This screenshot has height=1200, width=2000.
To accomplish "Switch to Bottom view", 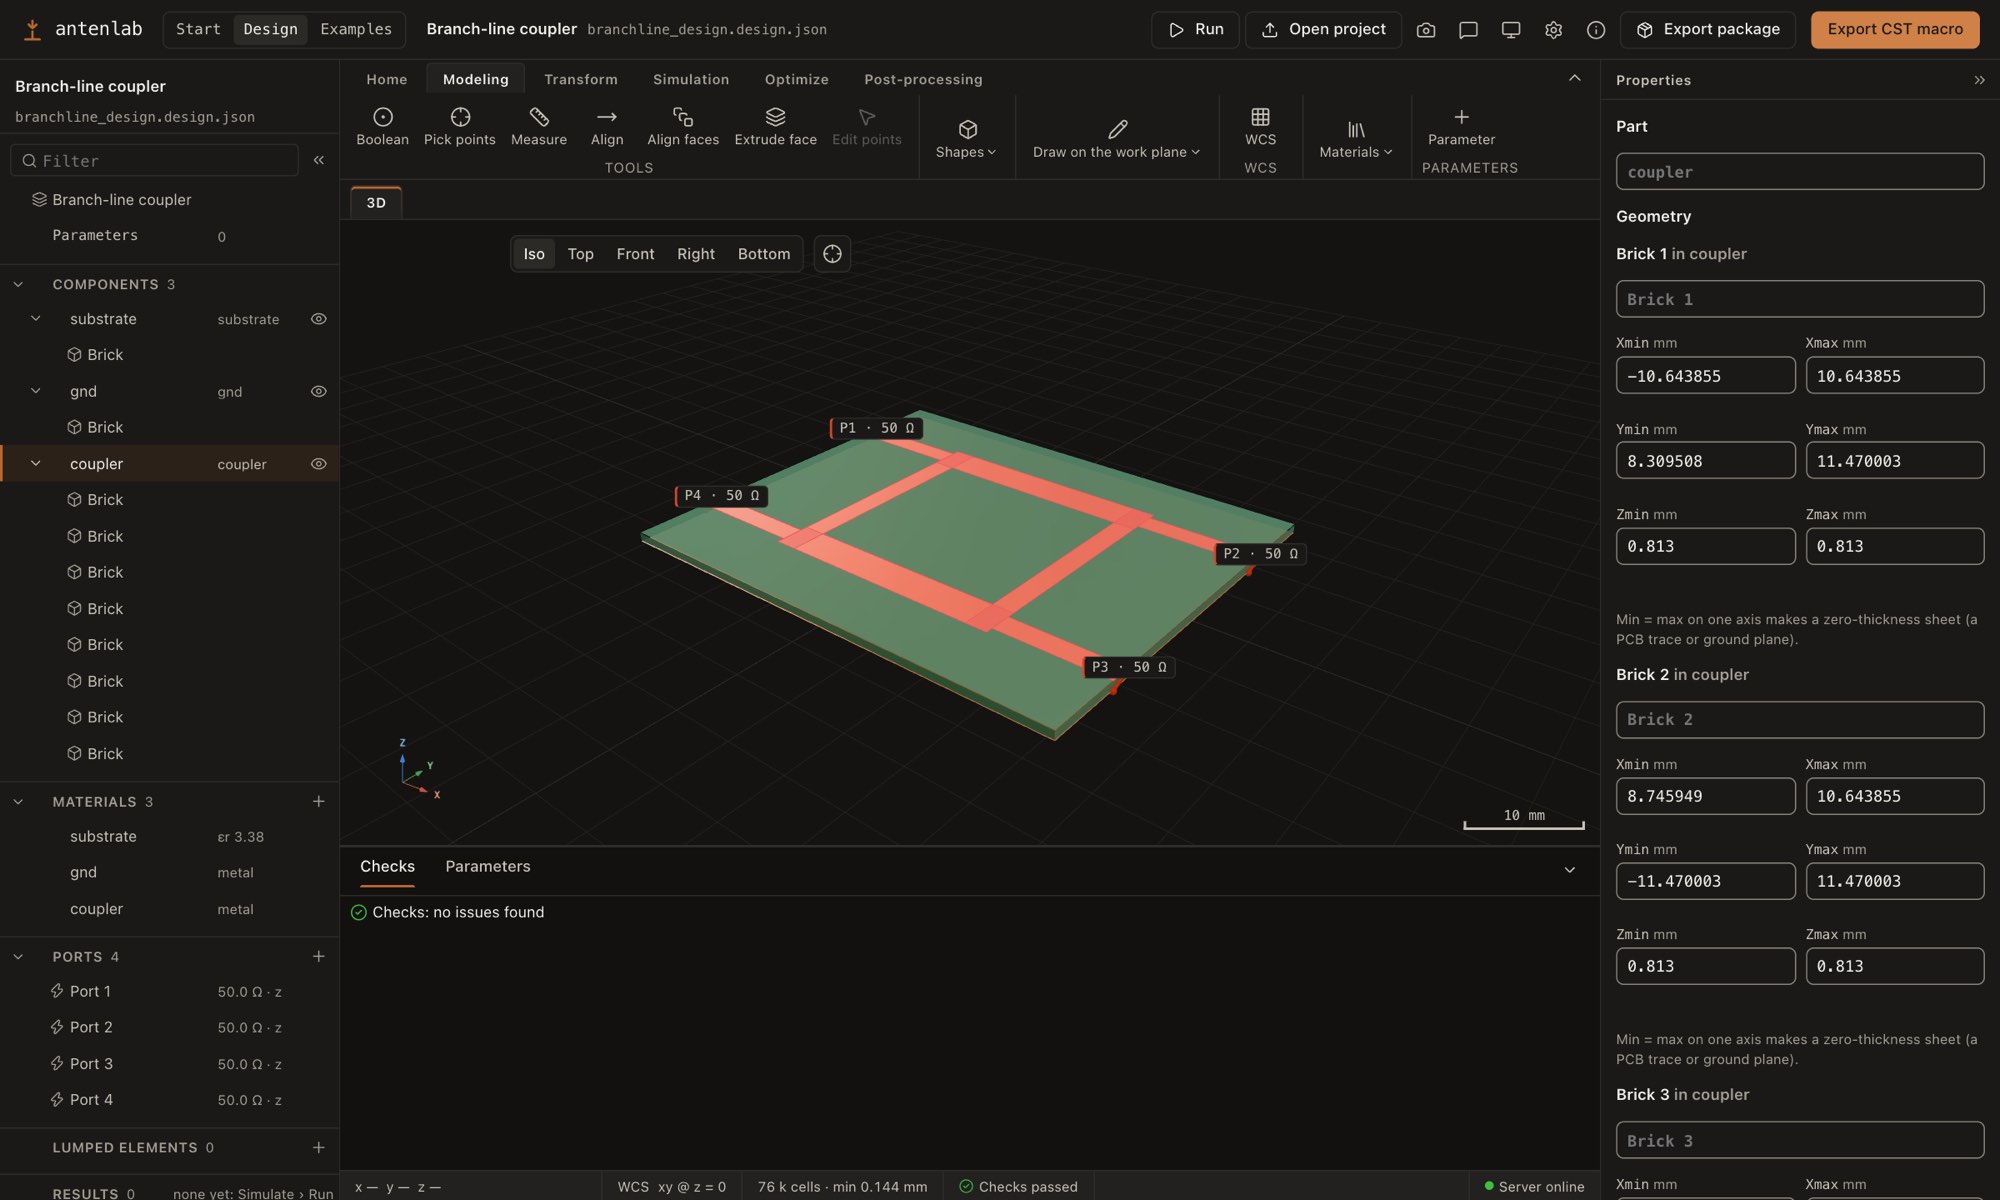I will (763, 254).
